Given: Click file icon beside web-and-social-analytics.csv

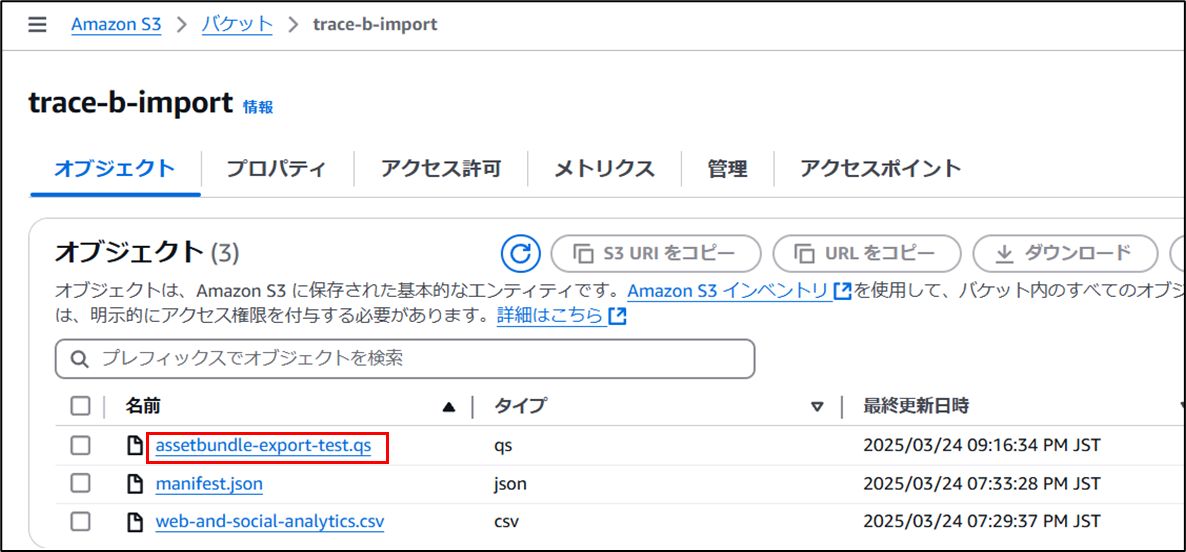Looking at the screenshot, I should pos(135,521).
